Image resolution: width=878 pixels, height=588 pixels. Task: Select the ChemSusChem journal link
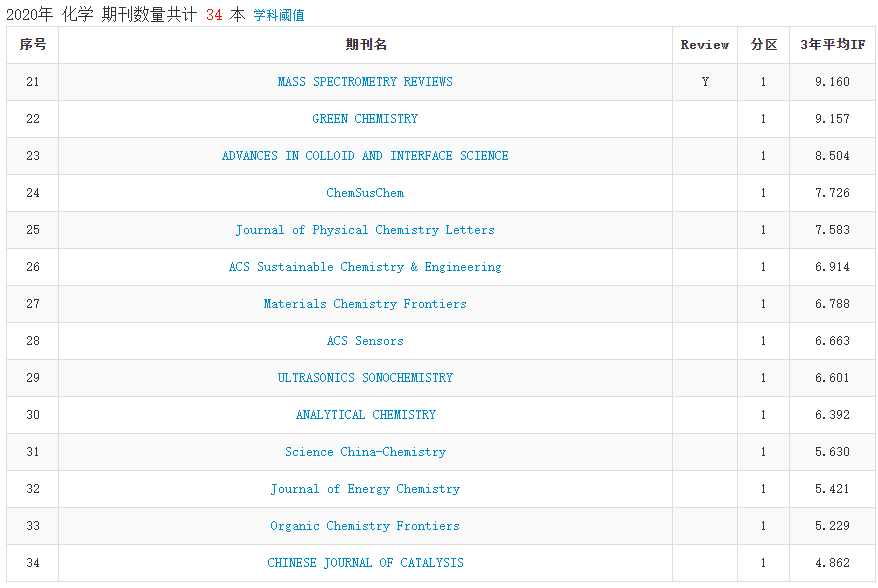click(x=365, y=193)
